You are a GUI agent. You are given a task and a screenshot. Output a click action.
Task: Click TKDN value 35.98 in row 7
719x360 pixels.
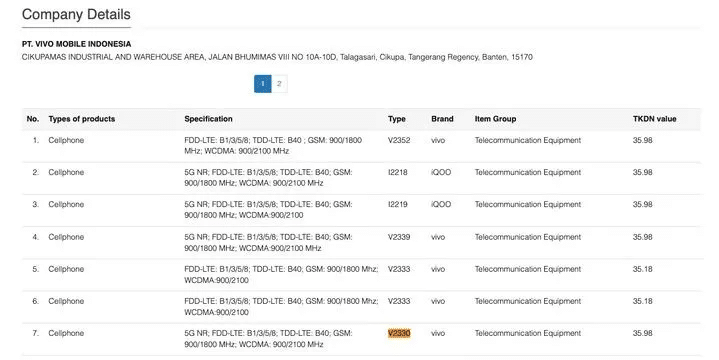tap(642, 333)
